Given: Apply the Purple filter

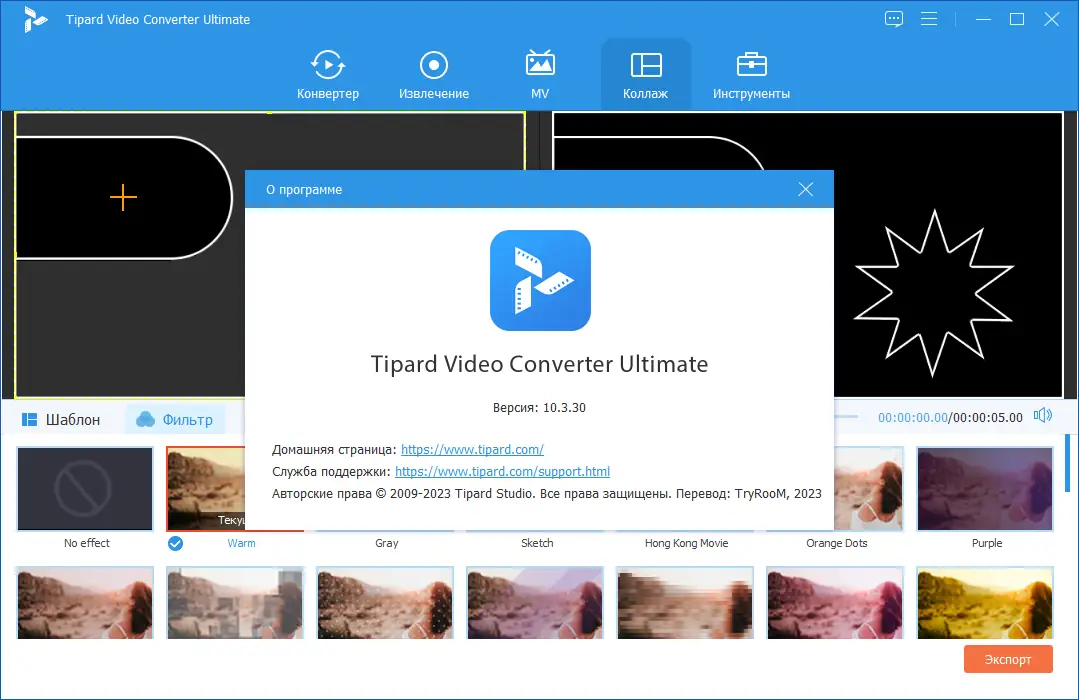Looking at the screenshot, I should point(985,489).
